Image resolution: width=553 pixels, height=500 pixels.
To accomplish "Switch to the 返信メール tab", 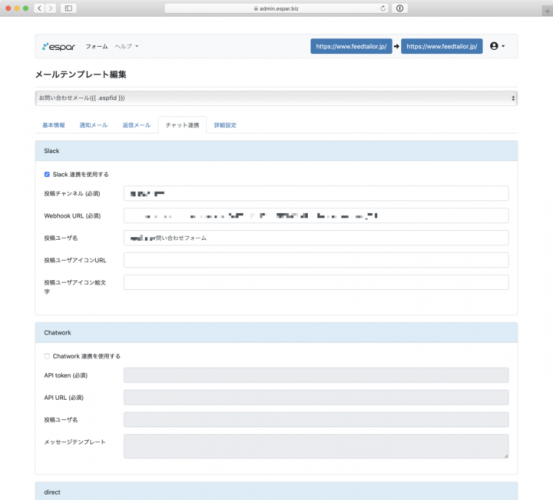I will (x=136, y=125).
